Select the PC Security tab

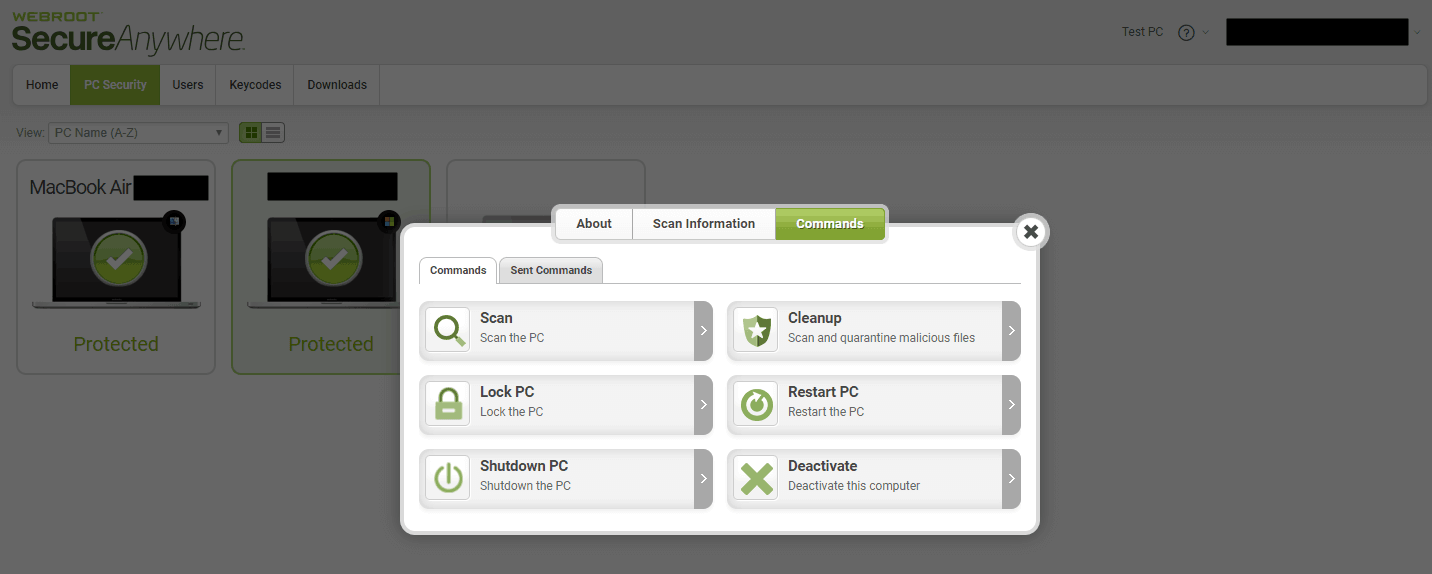(115, 85)
